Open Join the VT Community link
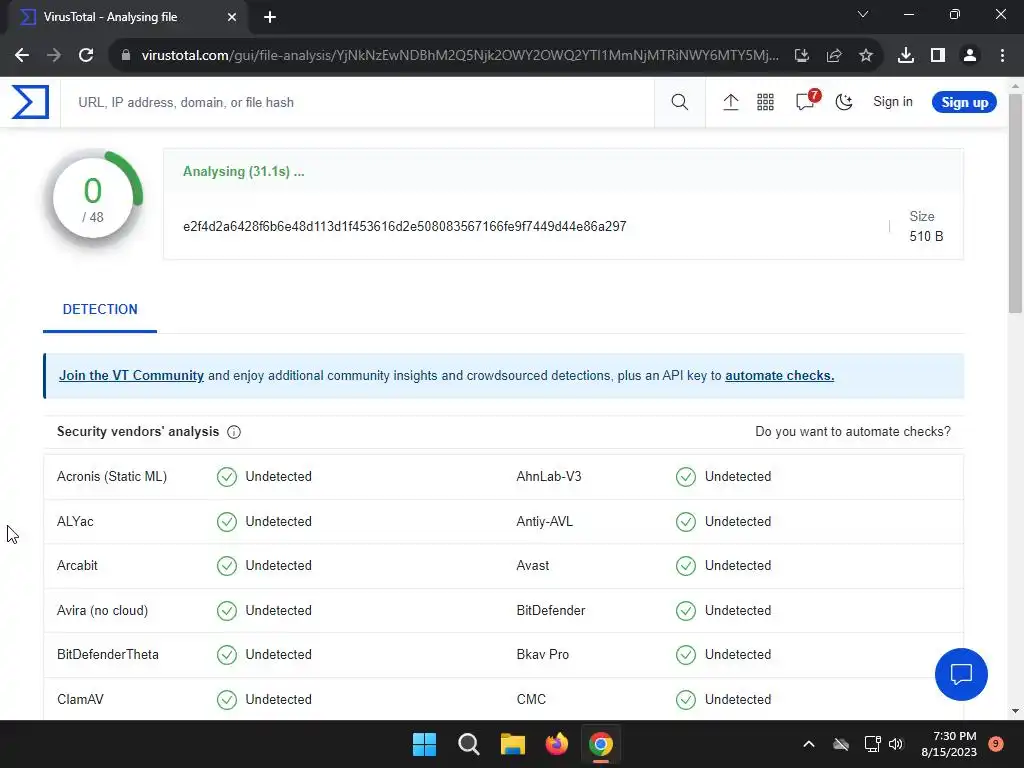This screenshot has height=768, width=1024. tap(131, 376)
